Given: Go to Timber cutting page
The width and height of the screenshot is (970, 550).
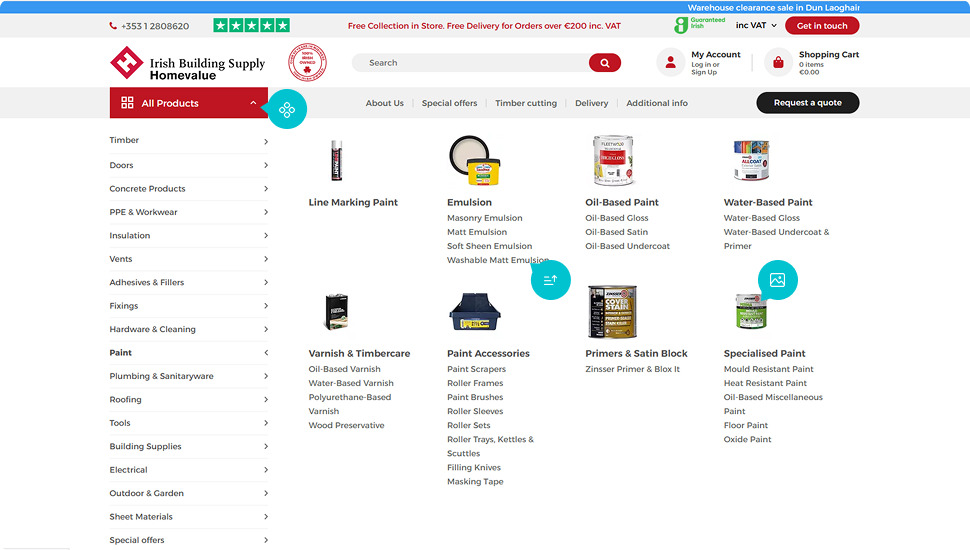Looking at the screenshot, I should tap(525, 103).
